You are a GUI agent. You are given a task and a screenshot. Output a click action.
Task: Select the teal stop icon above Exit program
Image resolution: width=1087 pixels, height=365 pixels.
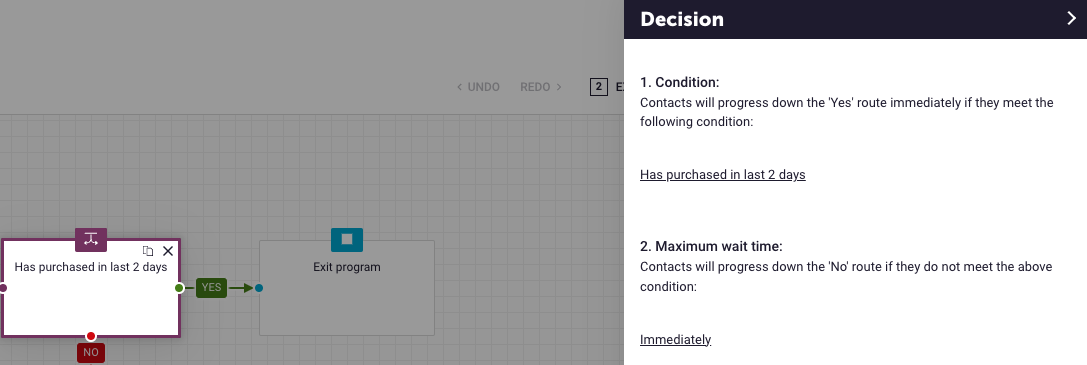(x=347, y=240)
